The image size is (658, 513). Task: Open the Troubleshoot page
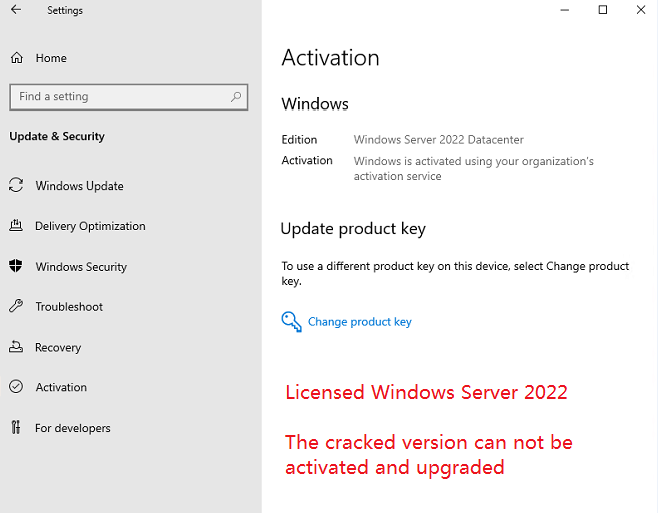tap(69, 307)
